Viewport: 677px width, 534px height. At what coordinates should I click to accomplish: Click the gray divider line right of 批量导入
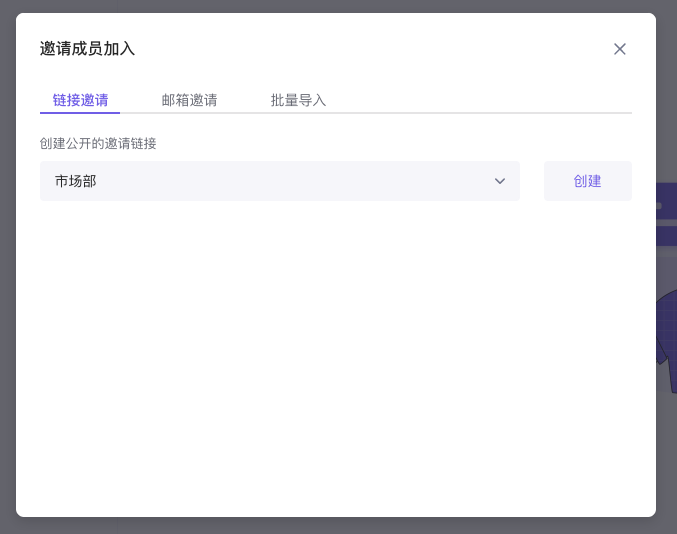(480, 113)
